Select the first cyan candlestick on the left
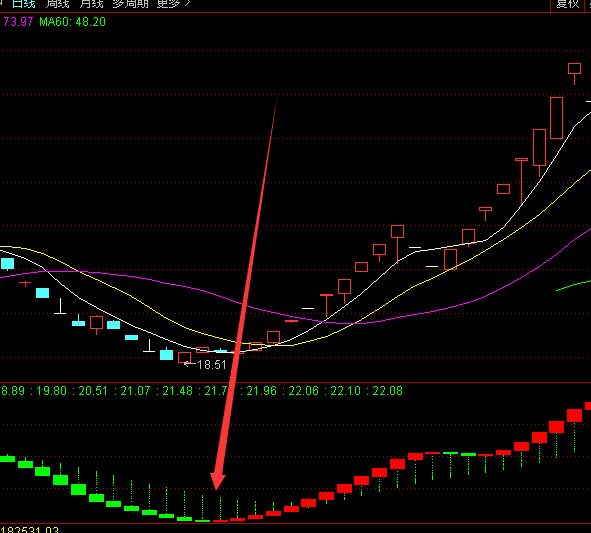Screen dimensions: 591x533 7,264
